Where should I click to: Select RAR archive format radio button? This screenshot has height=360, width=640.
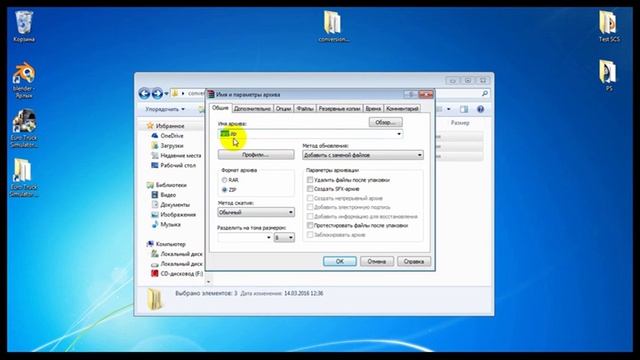click(224, 180)
